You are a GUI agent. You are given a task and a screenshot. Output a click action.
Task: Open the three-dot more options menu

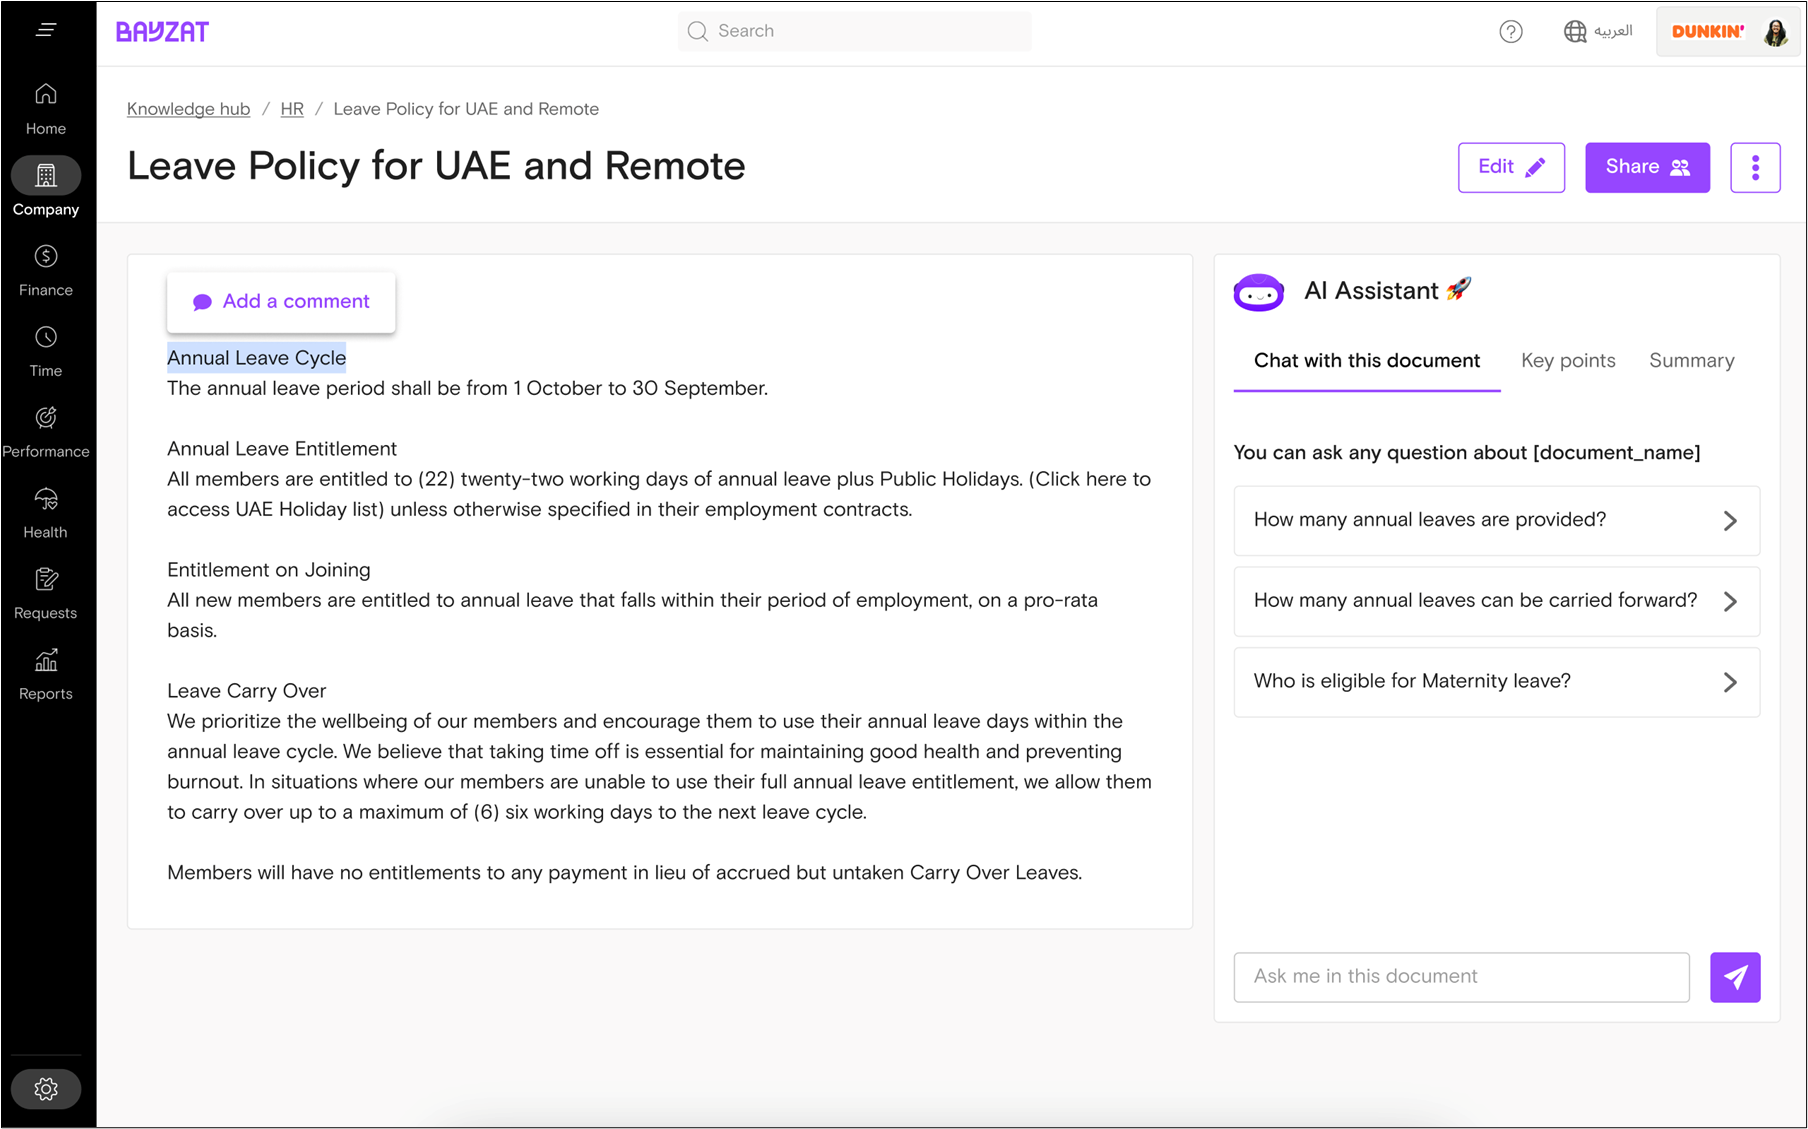(1755, 168)
